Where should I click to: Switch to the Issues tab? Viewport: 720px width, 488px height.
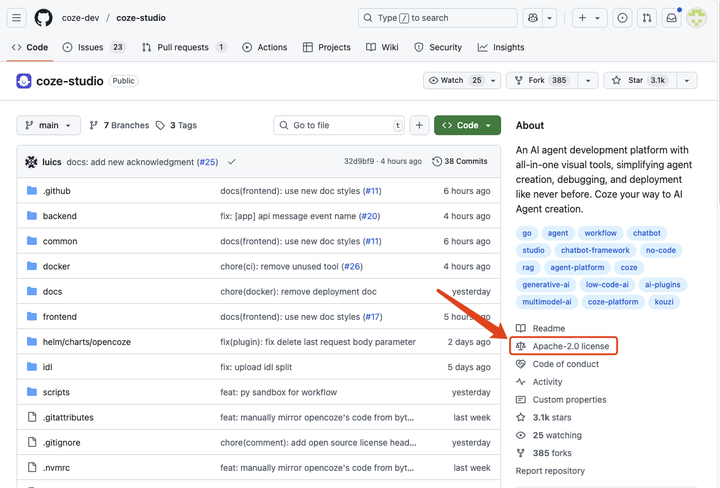(x=95, y=47)
